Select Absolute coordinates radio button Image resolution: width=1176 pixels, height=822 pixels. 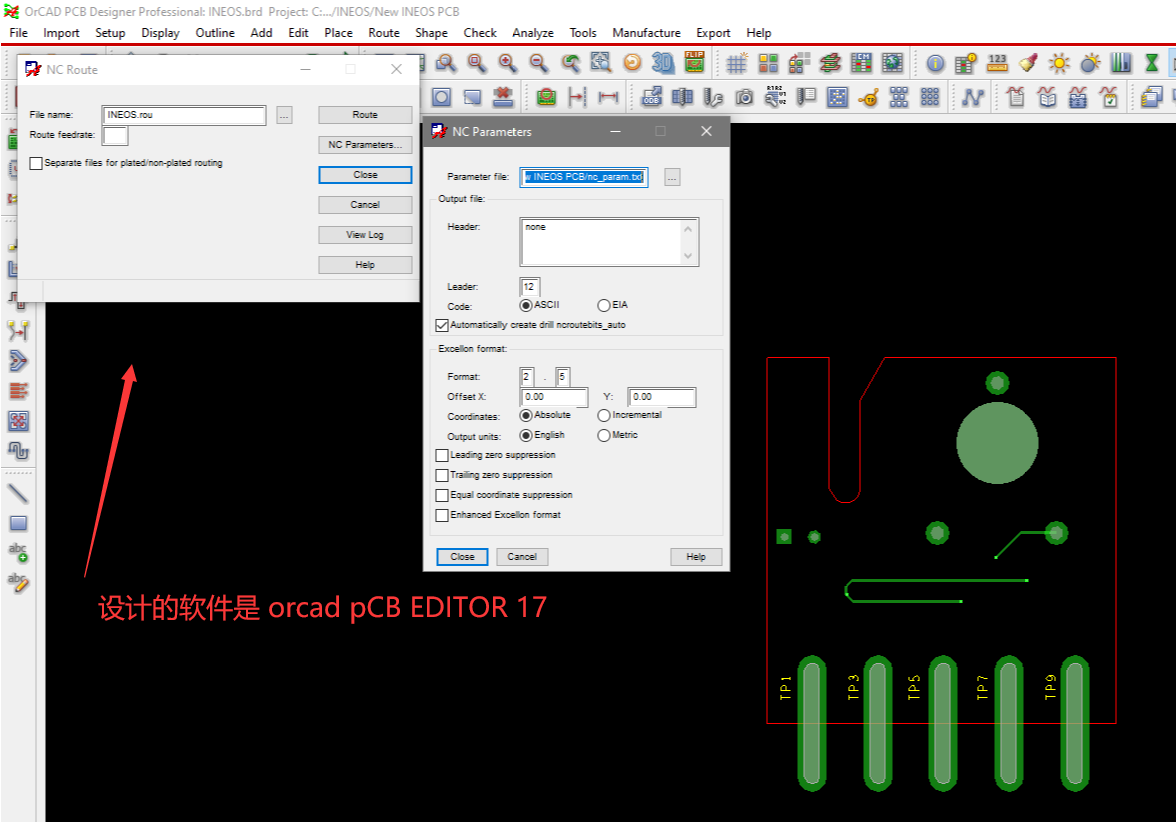pos(526,416)
